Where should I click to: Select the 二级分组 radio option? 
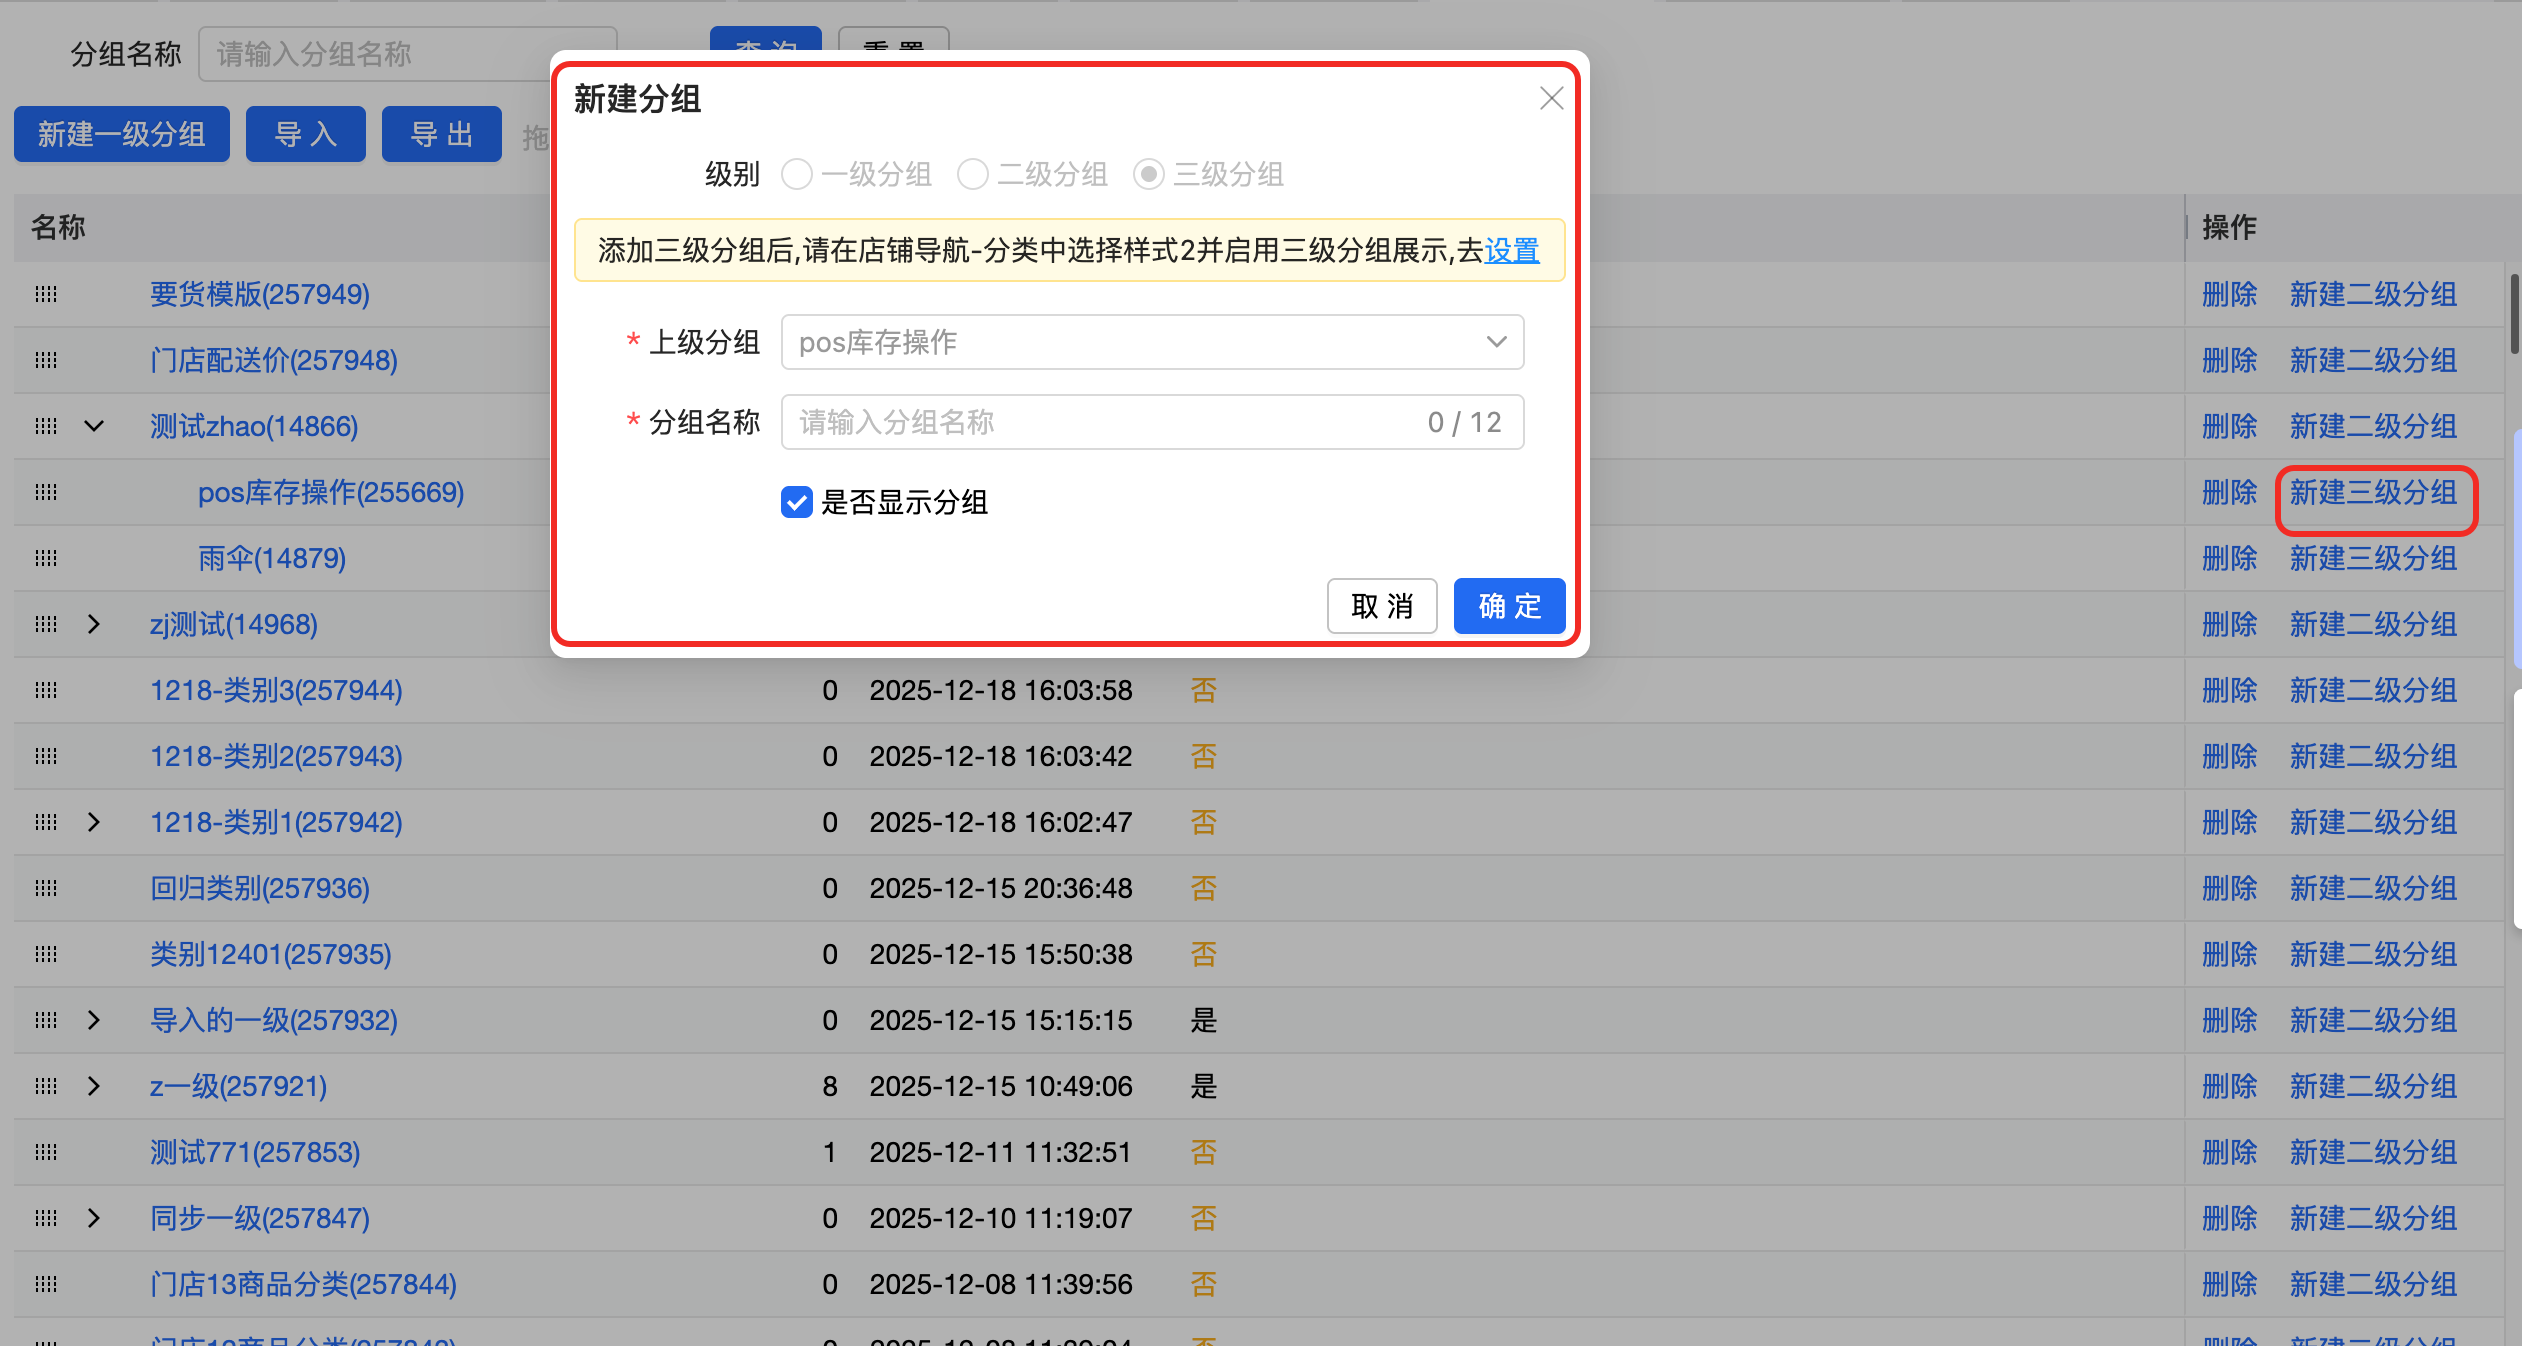coord(972,174)
